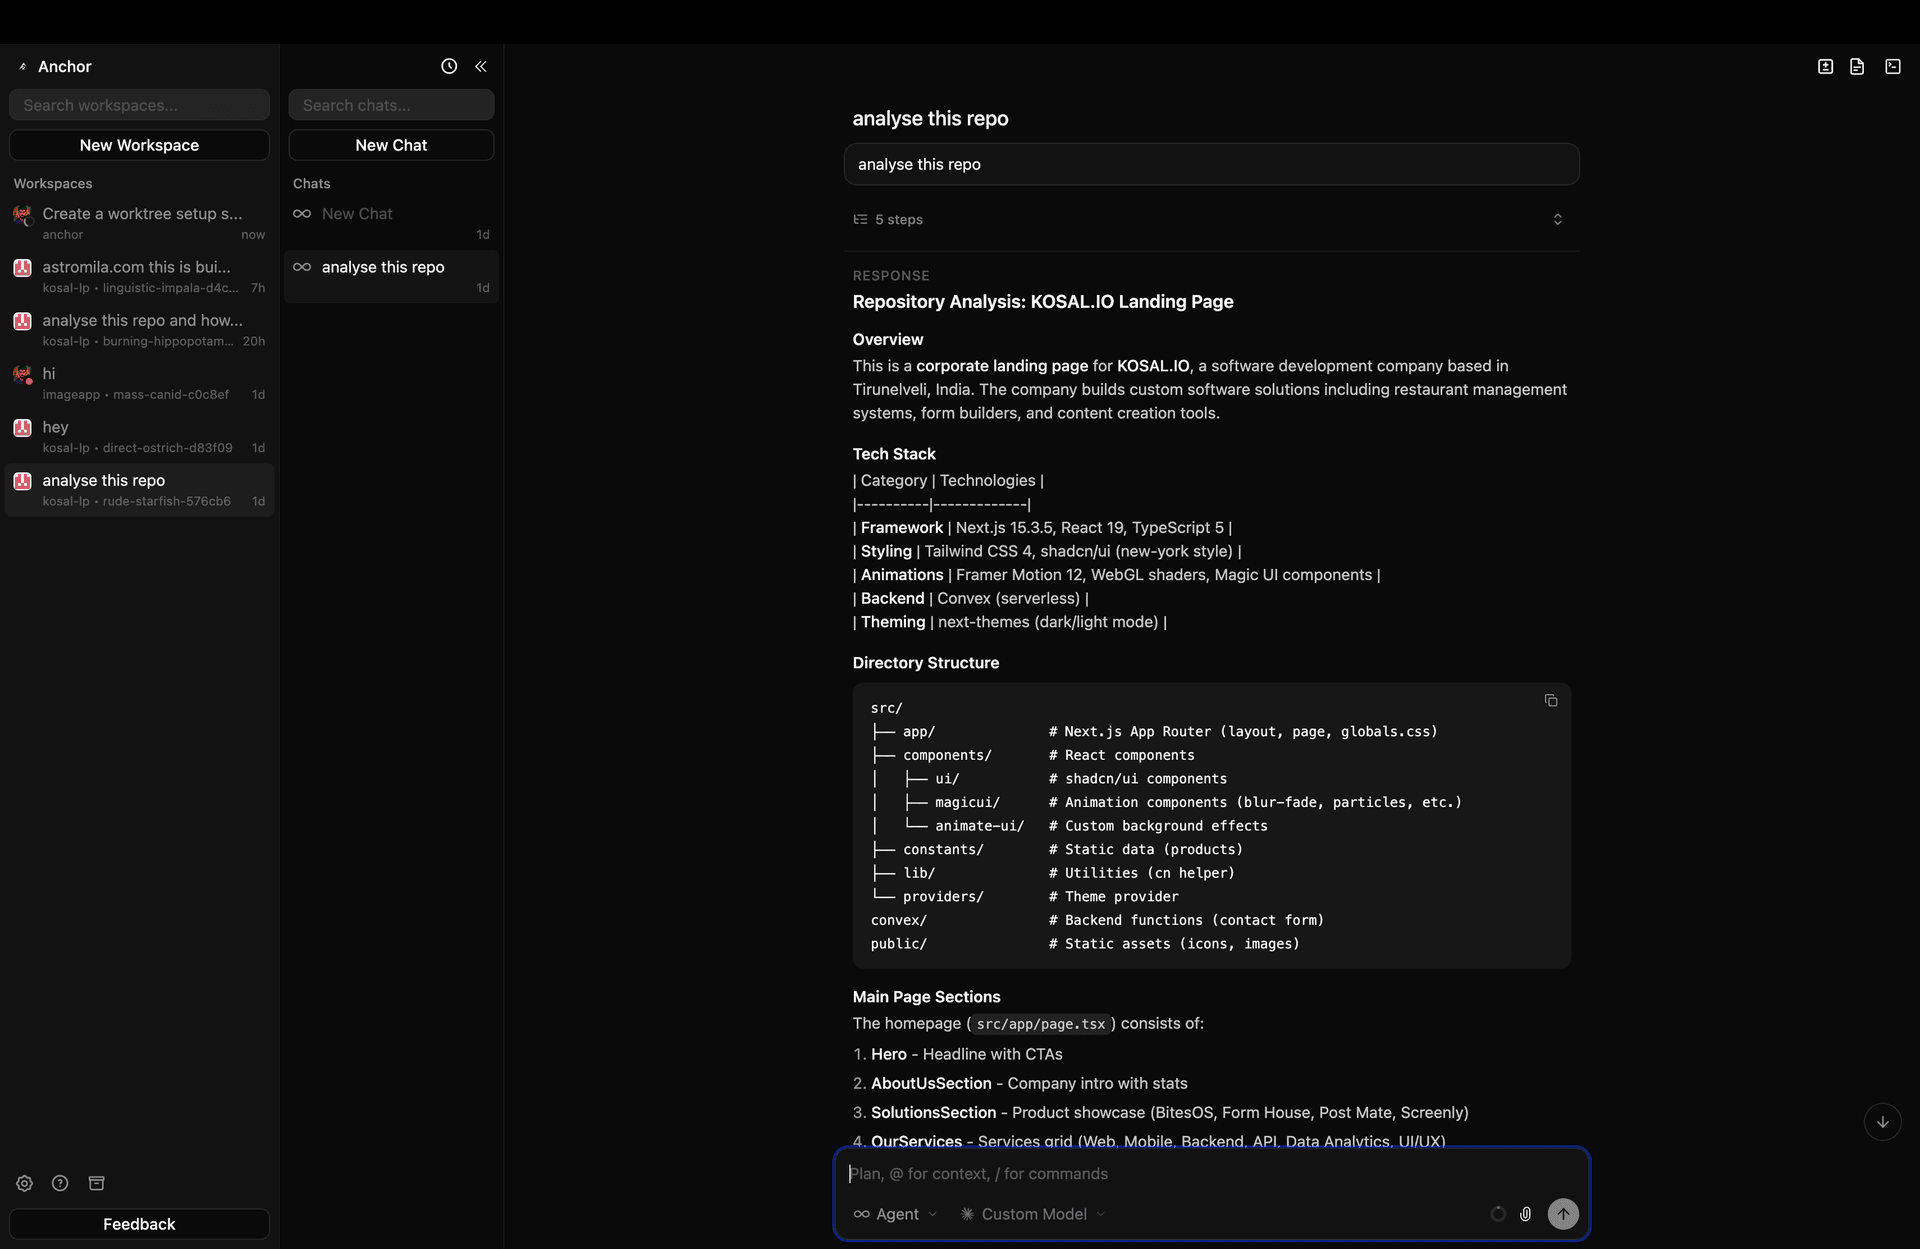Click avatar of 'Create a worktree setup' workspace
This screenshot has width=1920, height=1249.
click(x=22, y=214)
